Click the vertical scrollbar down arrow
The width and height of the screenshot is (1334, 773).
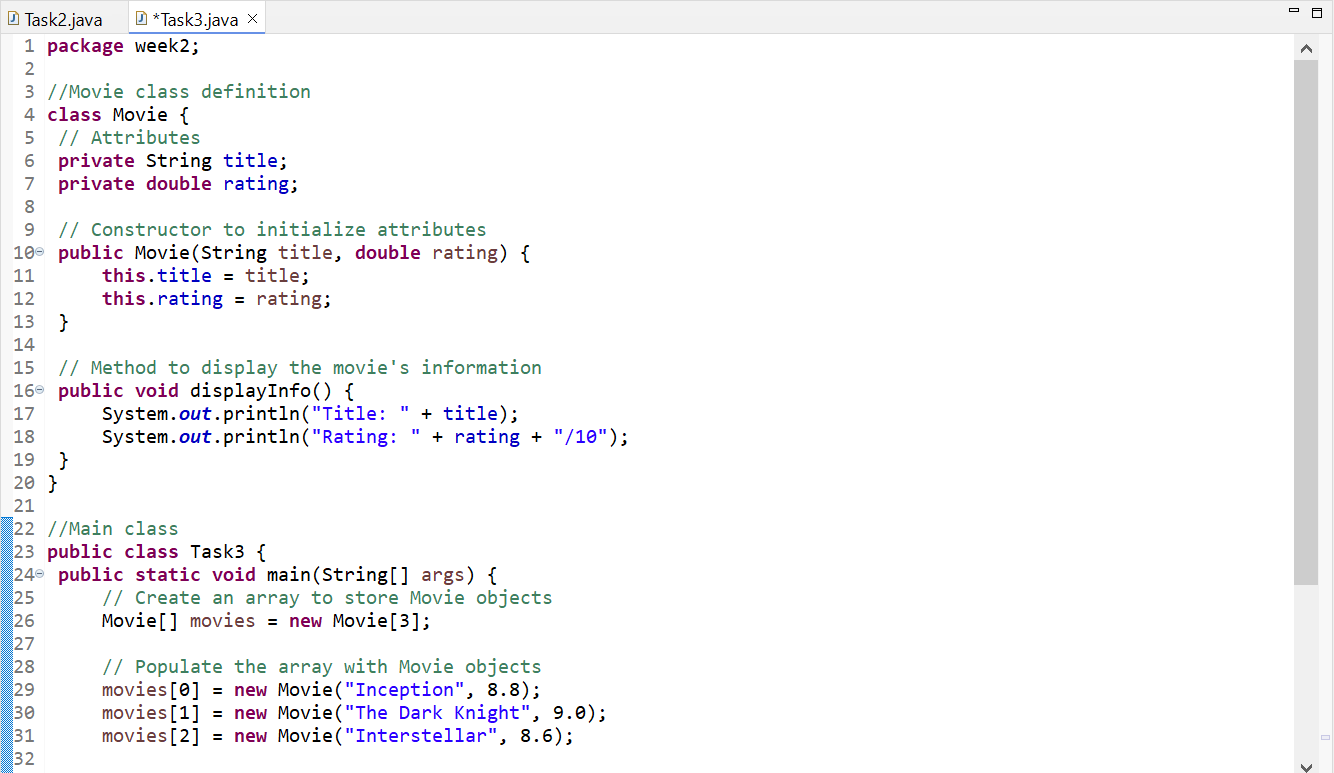click(x=1306, y=765)
